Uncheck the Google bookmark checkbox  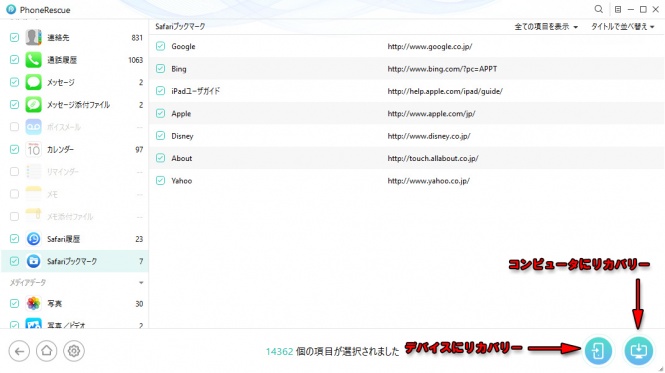click(160, 46)
